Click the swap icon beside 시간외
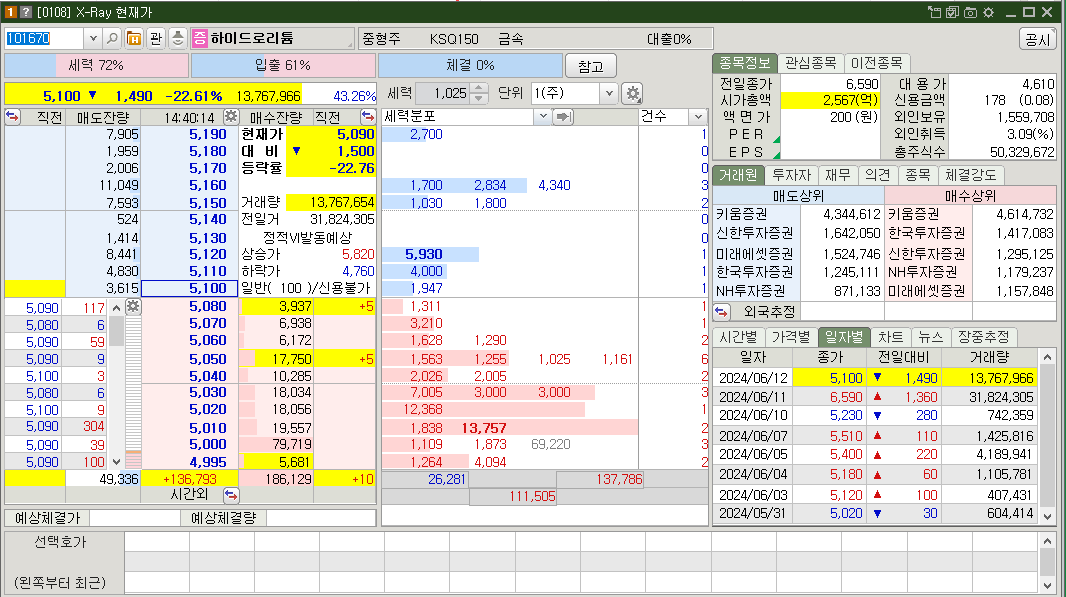 point(231,495)
